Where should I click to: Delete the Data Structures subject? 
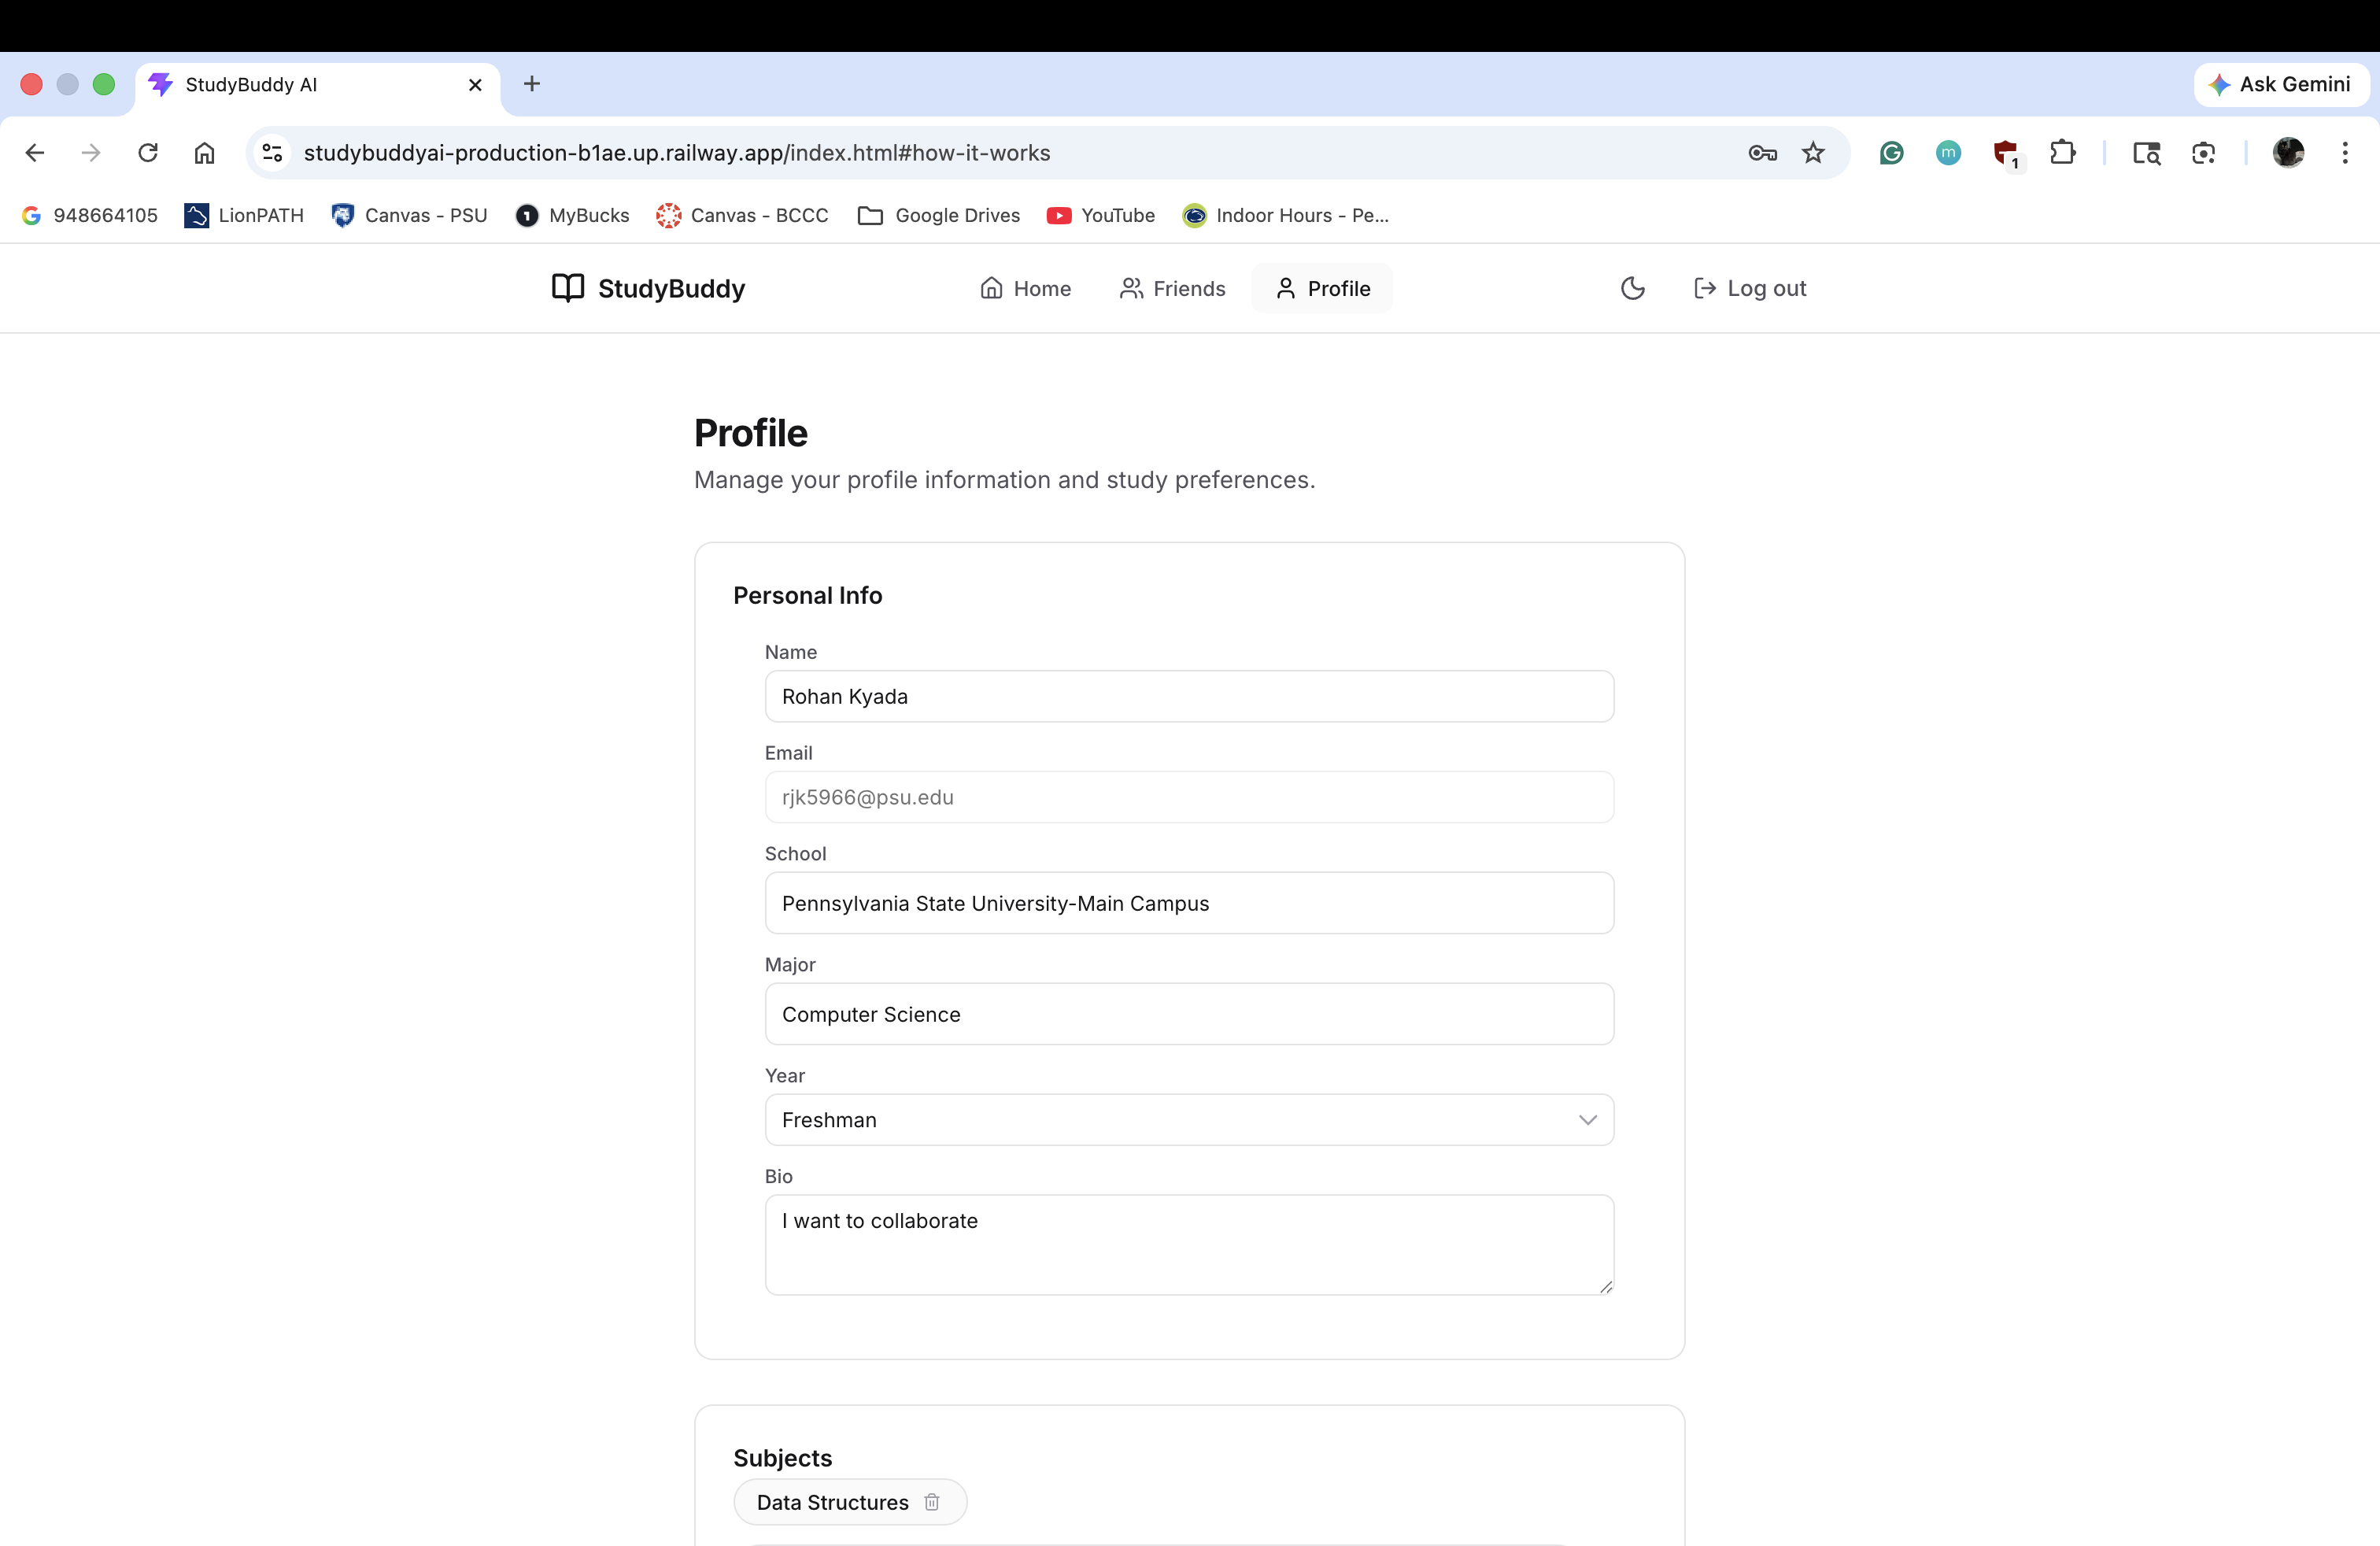(x=931, y=1502)
